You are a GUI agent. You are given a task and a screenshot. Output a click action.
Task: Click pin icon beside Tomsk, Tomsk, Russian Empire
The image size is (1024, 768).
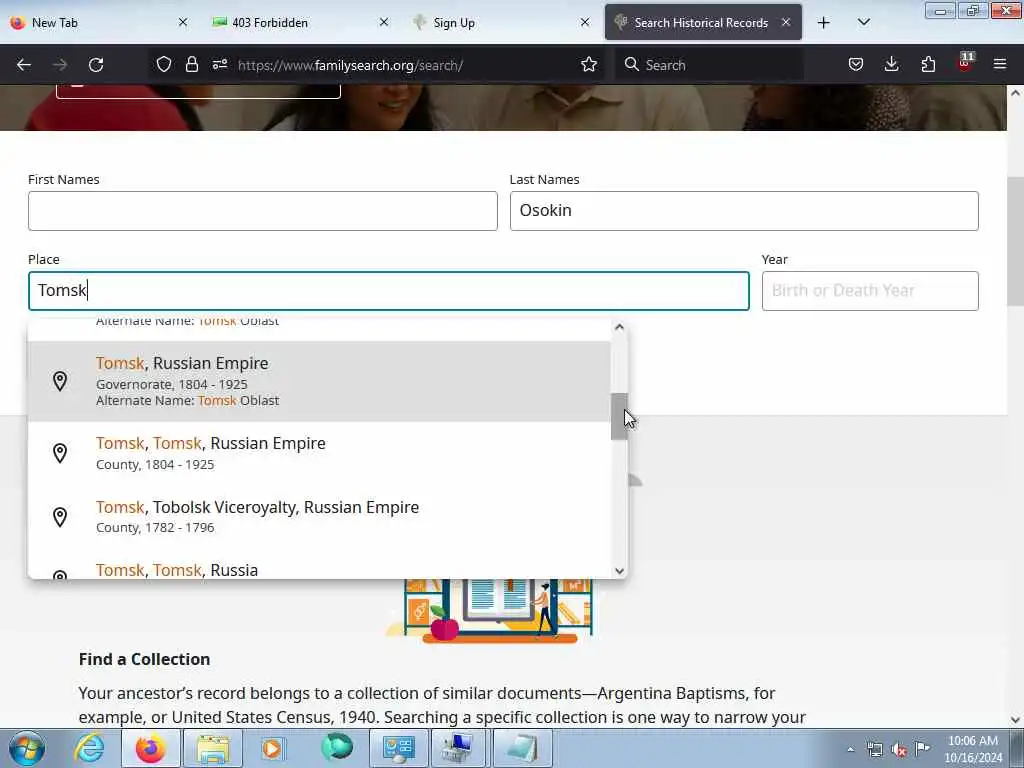[x=59, y=453]
